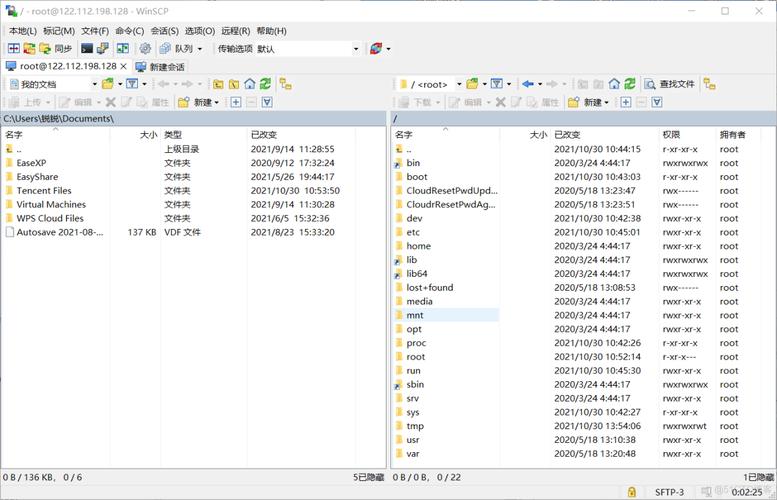Click the padlock encryption icon in status bar
This screenshot has height=500, width=777.
pyautogui.click(x=632, y=492)
